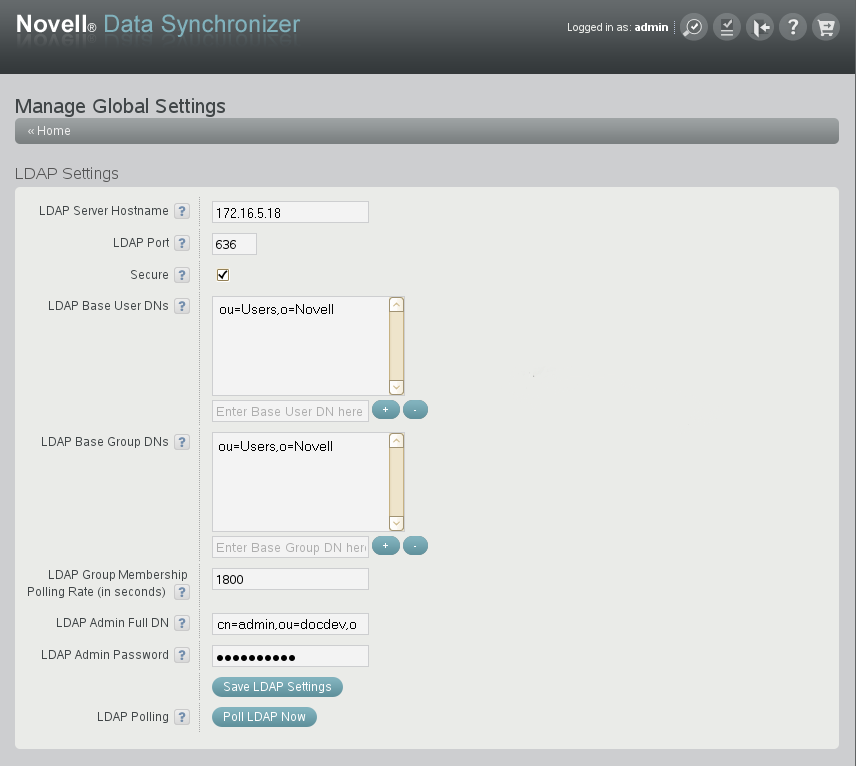
Task: Focus the LDAP Admin Full DN field
Action: [290, 624]
